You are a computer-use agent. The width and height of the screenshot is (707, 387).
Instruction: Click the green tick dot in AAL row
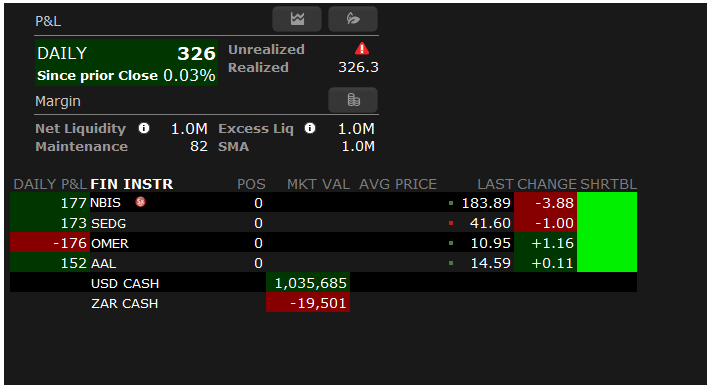pos(451,263)
